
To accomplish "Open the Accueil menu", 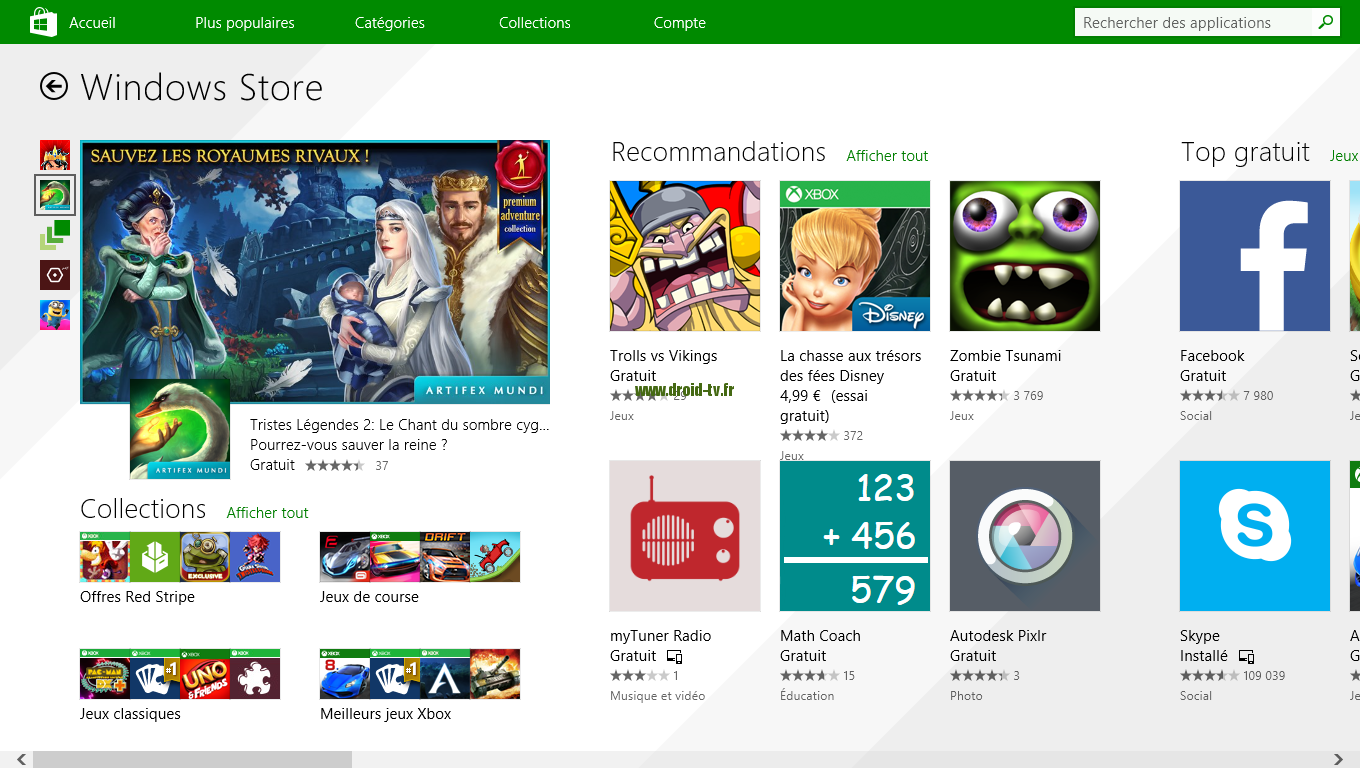I will [x=92, y=22].
